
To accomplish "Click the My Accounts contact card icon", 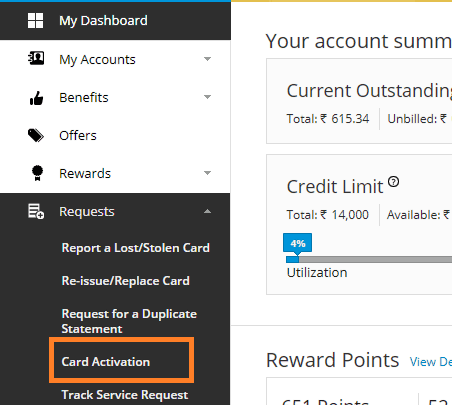I will (x=36, y=58).
